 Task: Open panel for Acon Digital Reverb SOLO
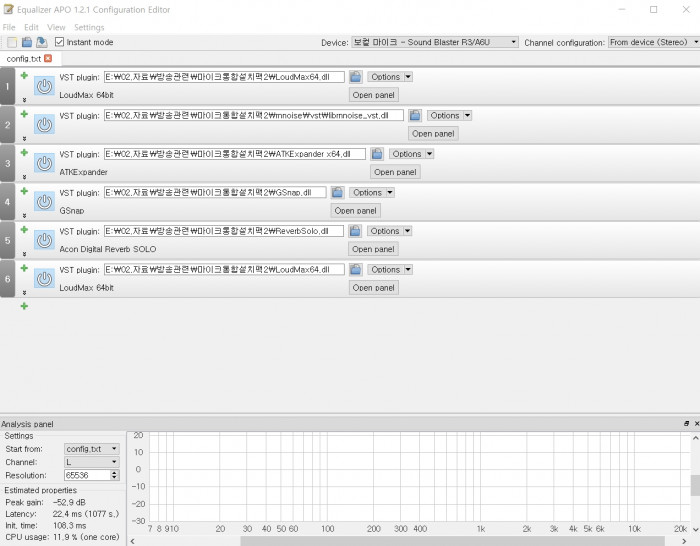(x=374, y=249)
